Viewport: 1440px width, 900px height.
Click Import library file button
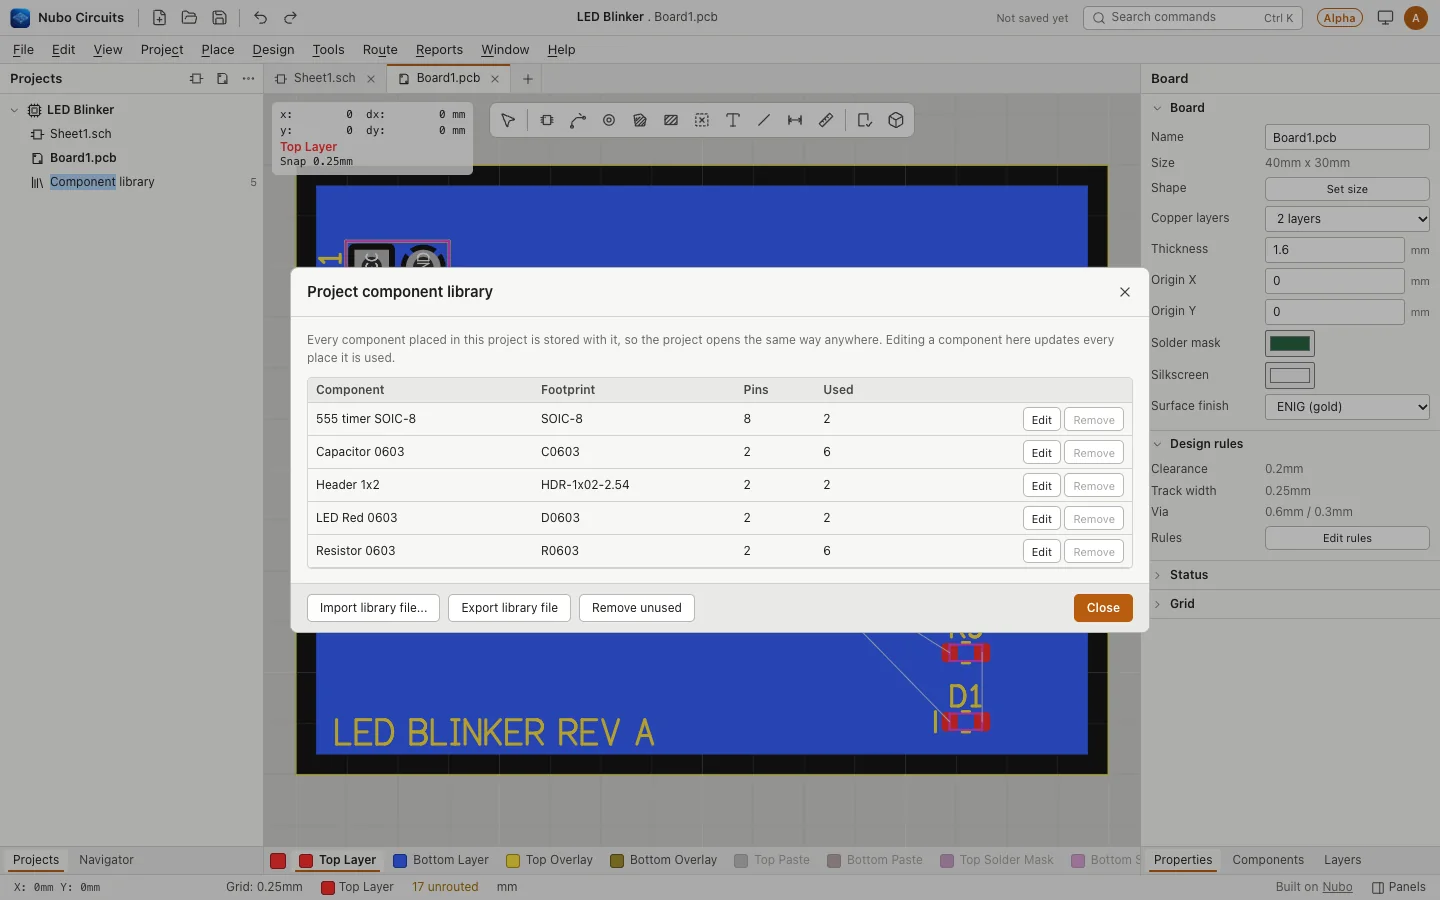373,608
